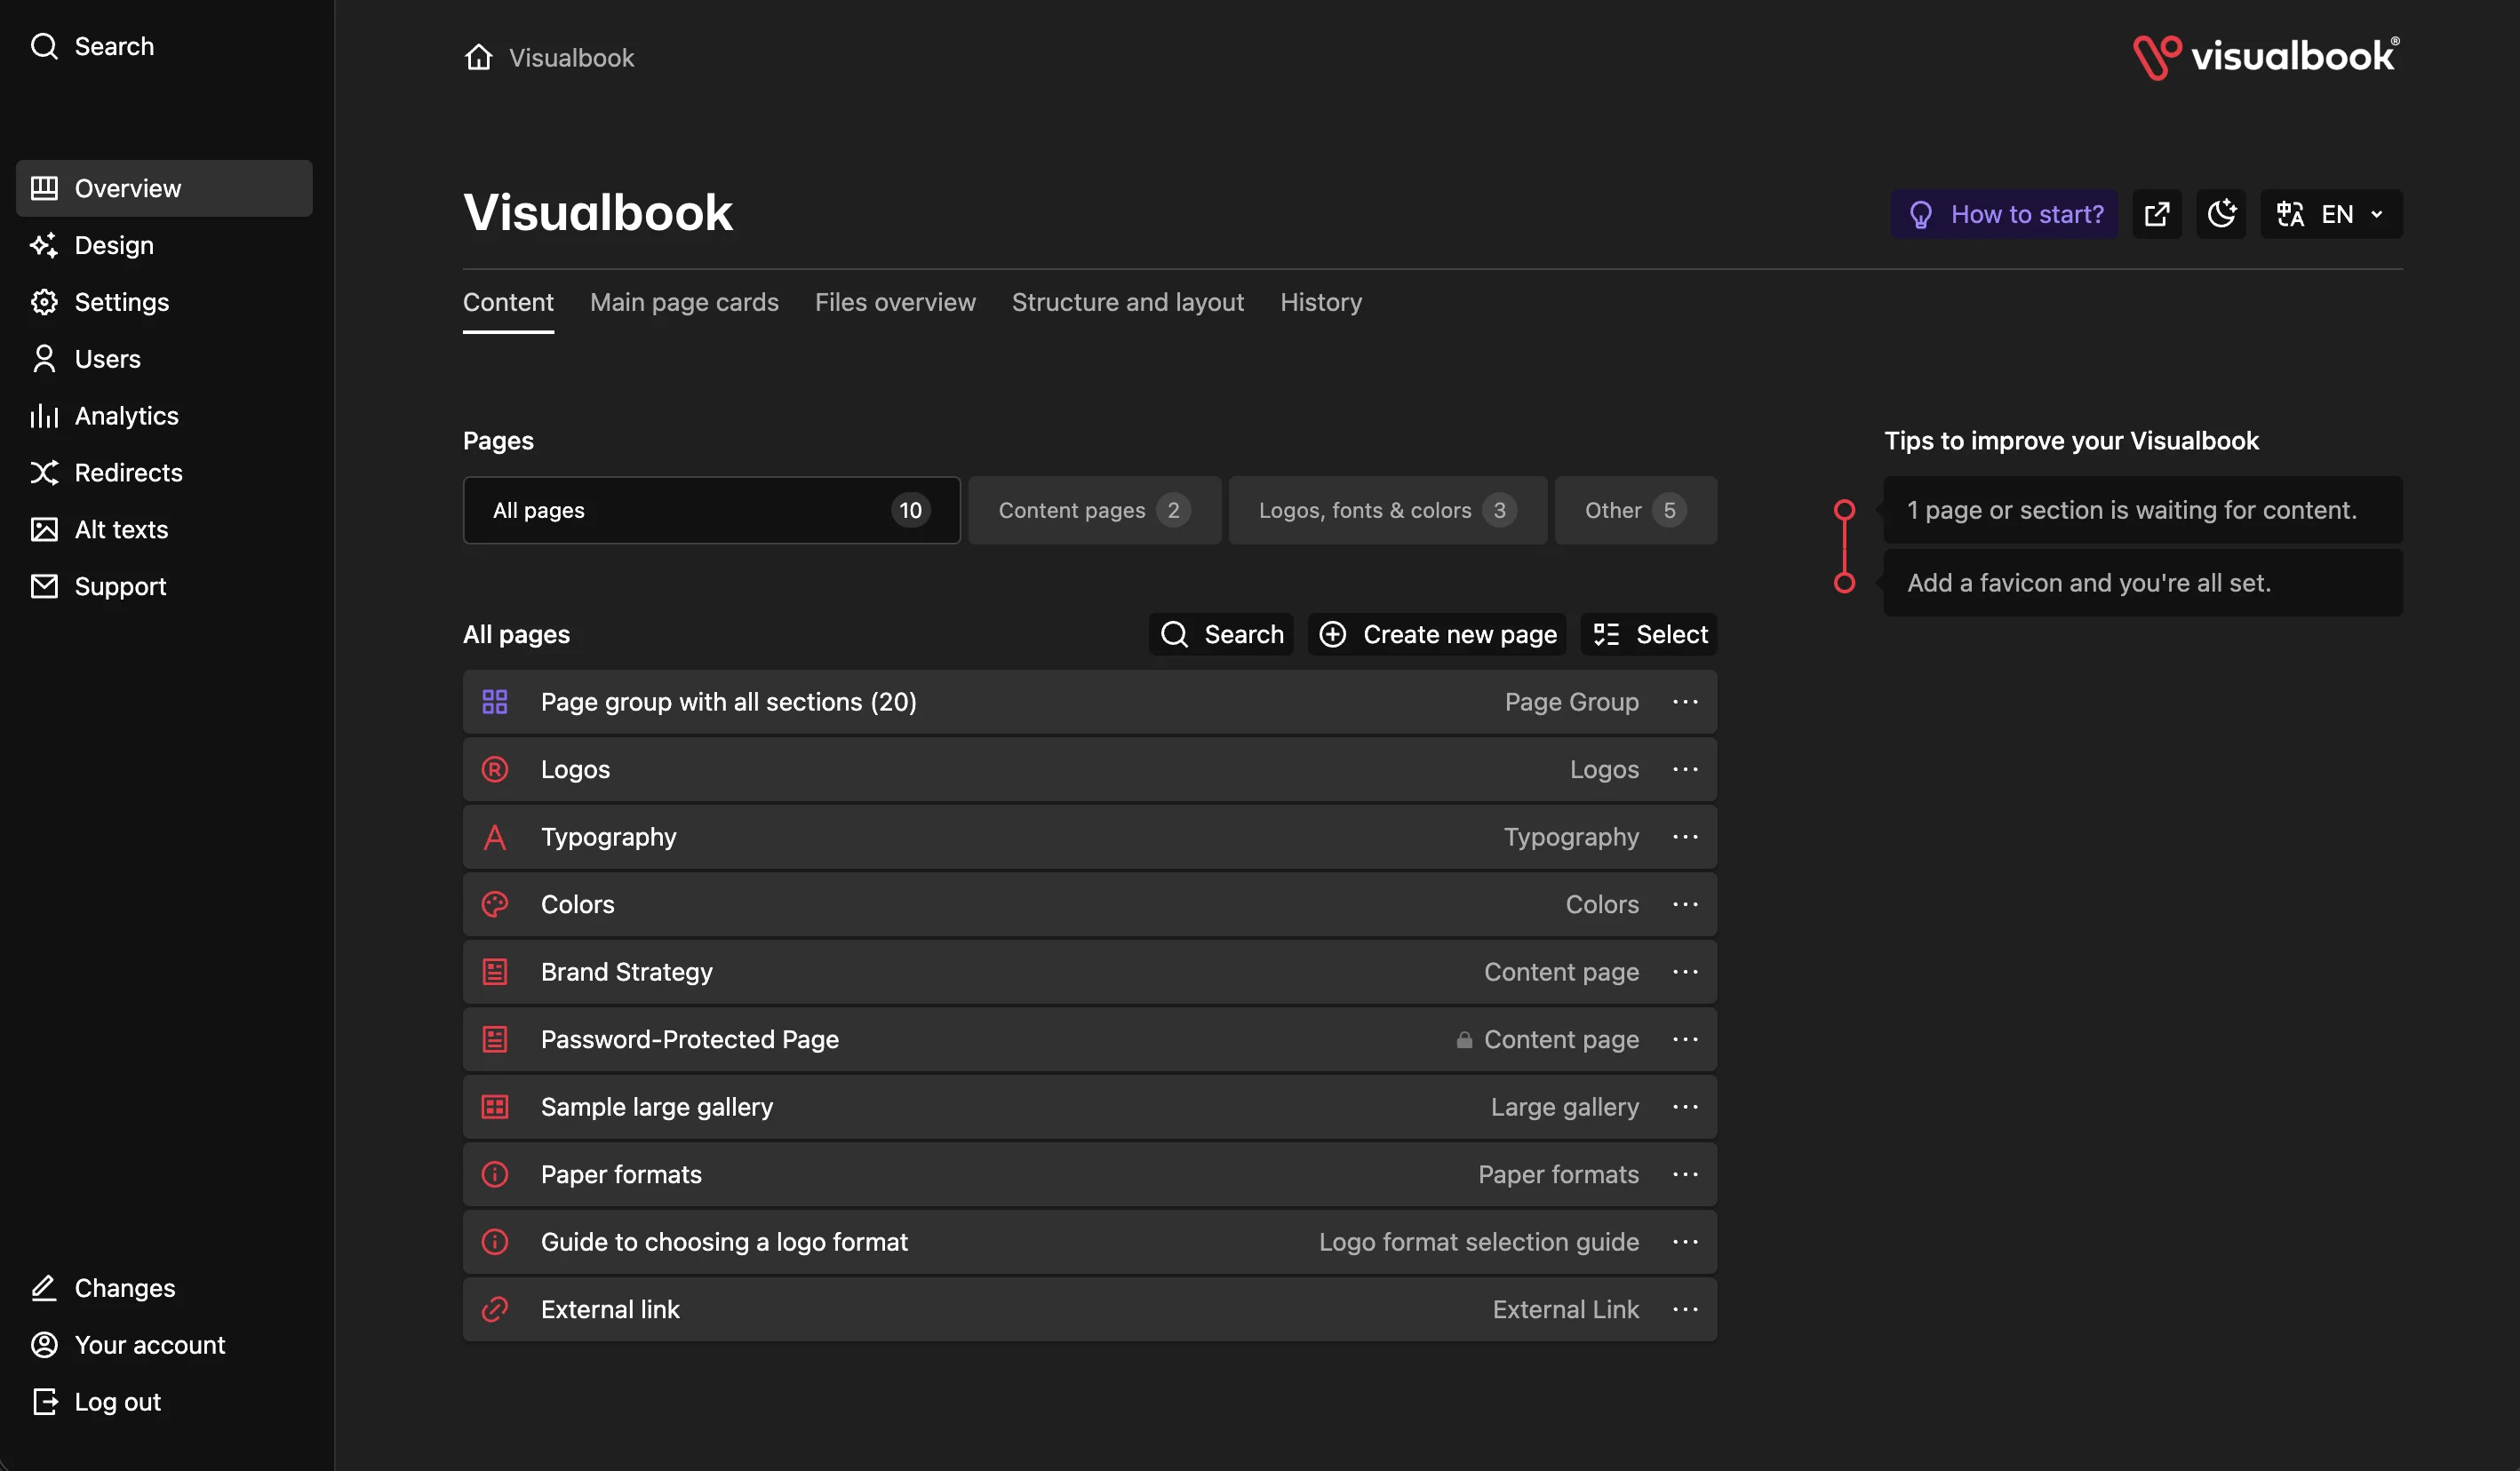Click the Logos registered-mark icon
2520x1471 pixels.
coord(495,769)
